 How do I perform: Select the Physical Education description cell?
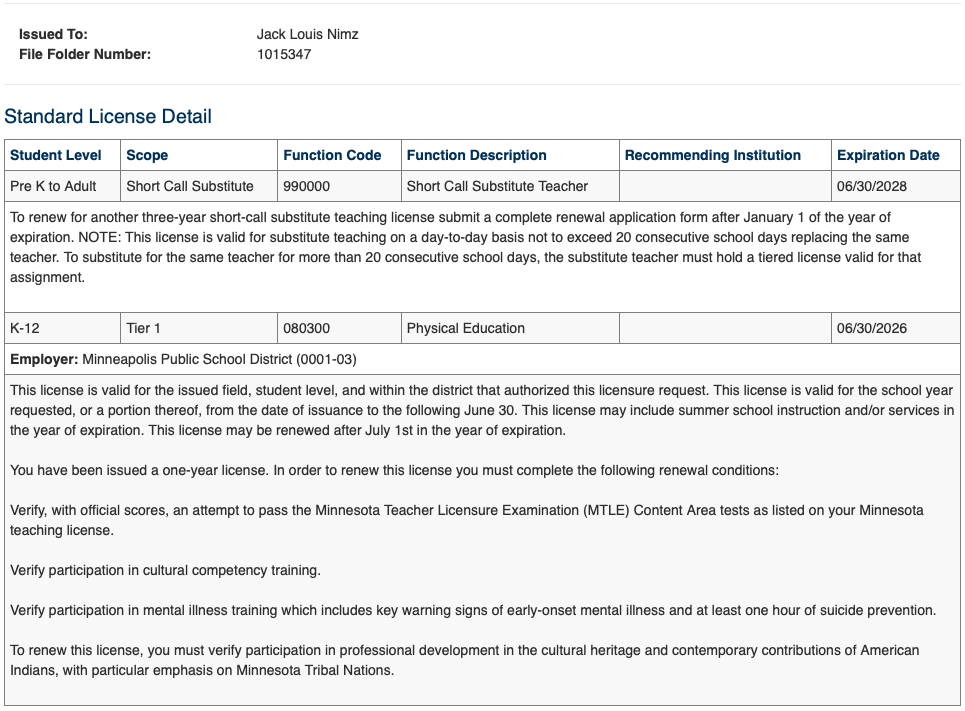coord(465,328)
